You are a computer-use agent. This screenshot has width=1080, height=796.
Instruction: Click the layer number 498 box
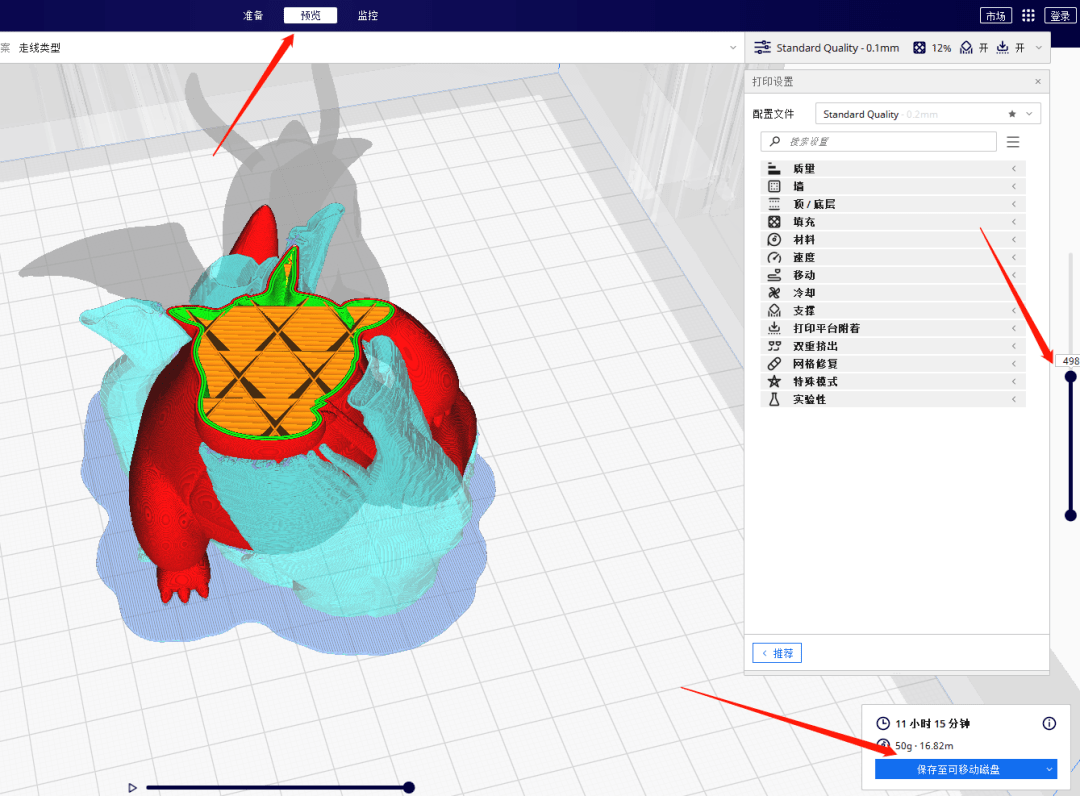point(1069,361)
